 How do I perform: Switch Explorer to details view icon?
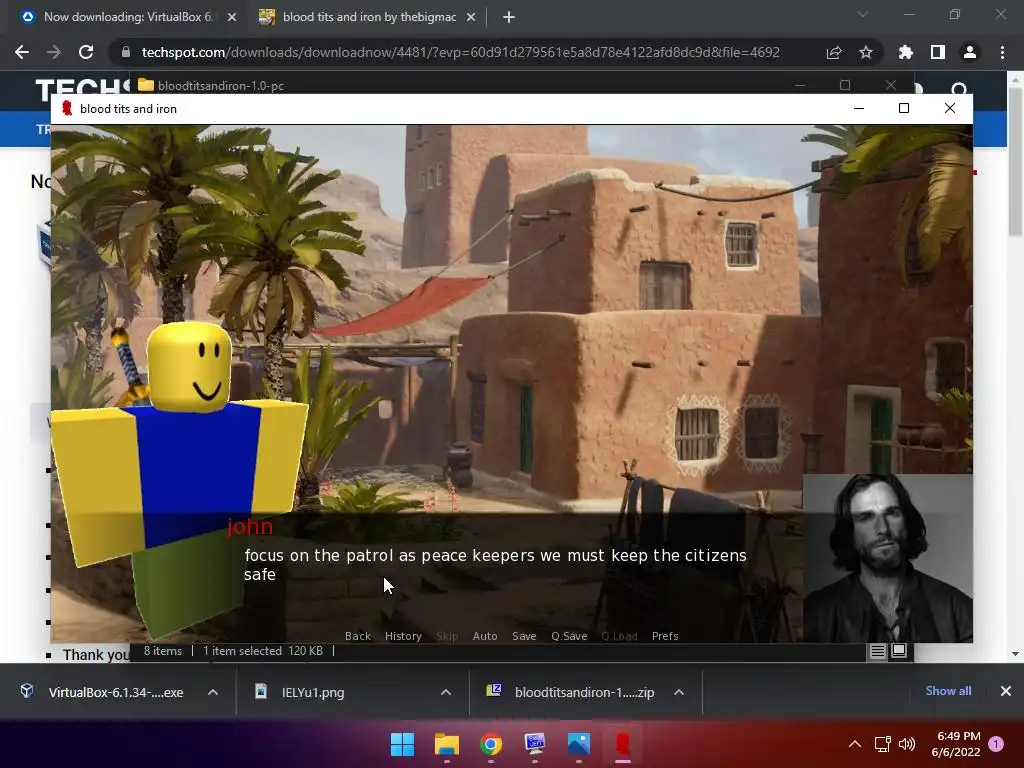pyautogui.click(x=878, y=651)
